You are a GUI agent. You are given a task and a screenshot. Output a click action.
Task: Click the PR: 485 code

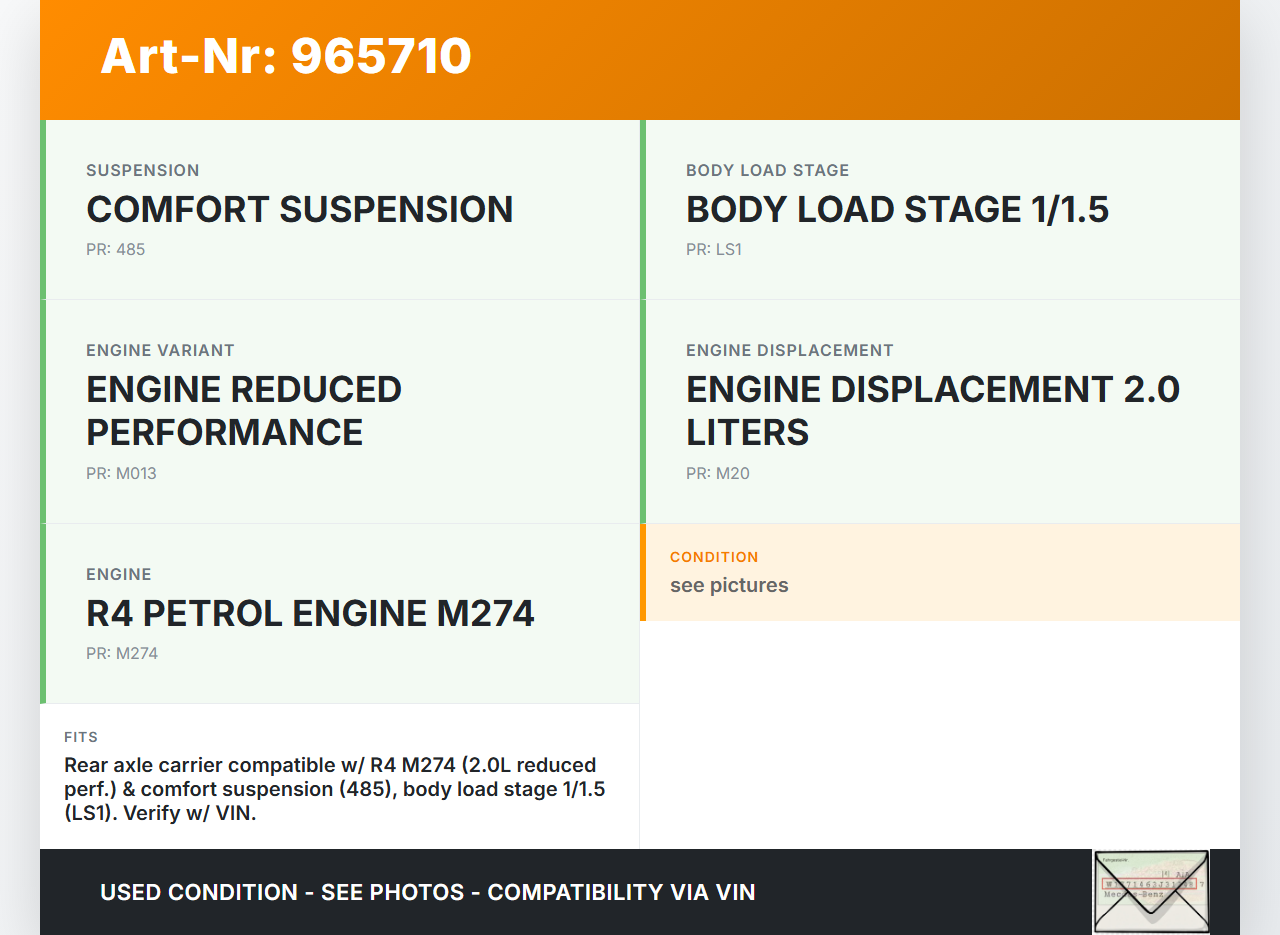[x=115, y=249]
